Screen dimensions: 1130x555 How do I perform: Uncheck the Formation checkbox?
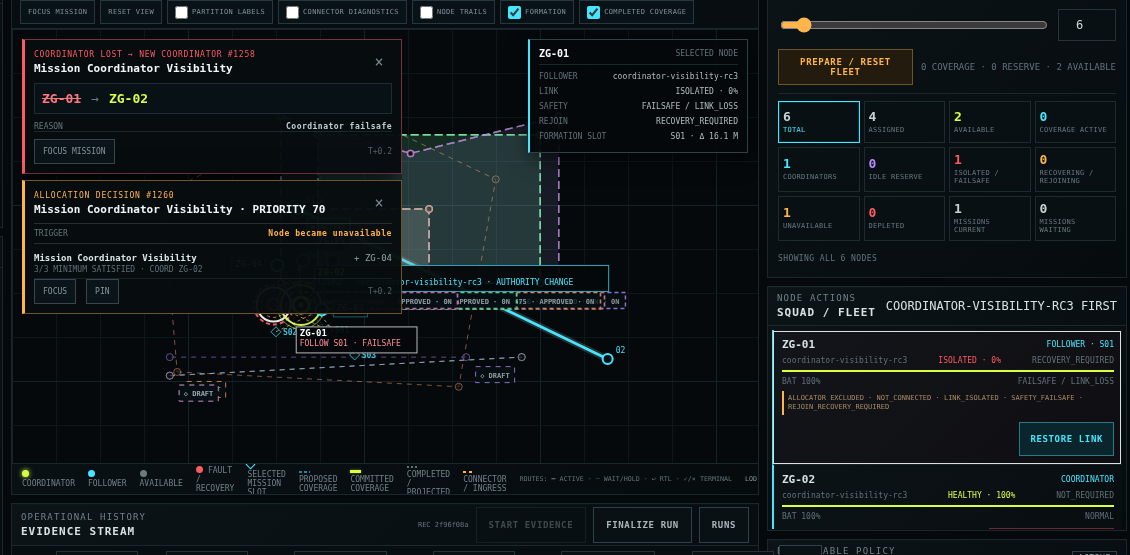click(515, 12)
